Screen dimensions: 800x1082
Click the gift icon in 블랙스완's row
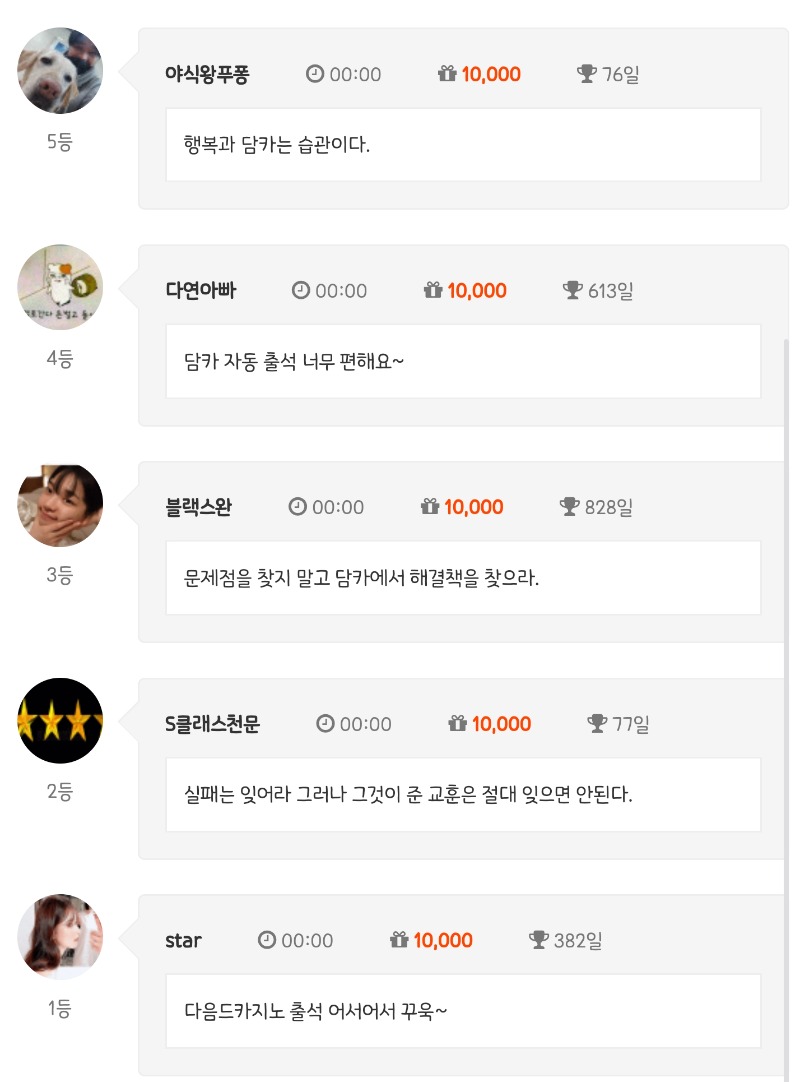coord(430,507)
